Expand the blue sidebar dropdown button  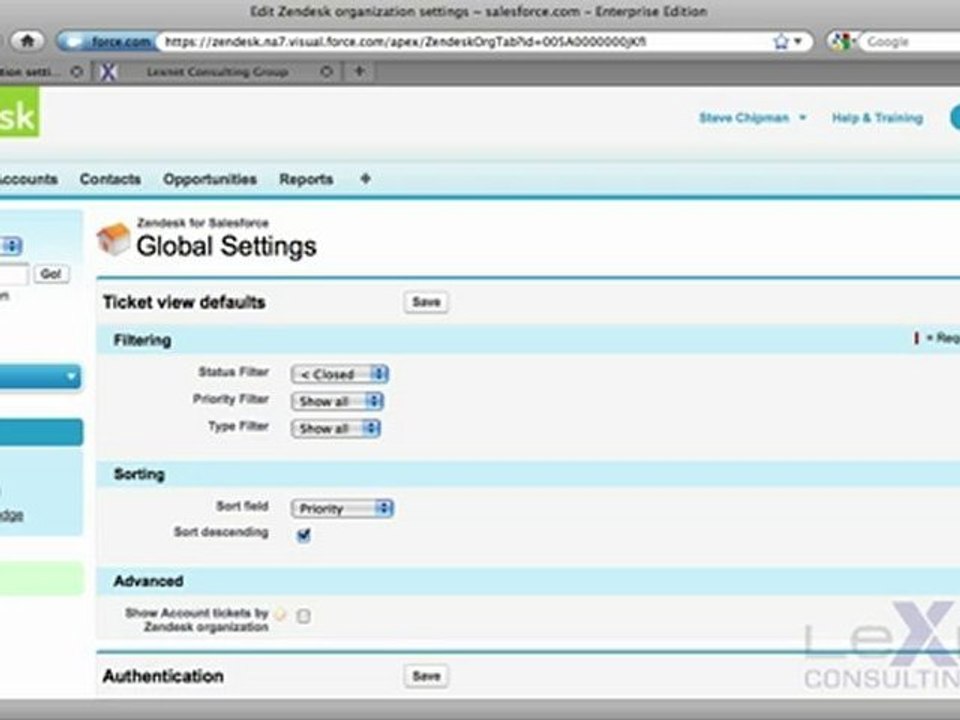pyautogui.click(x=40, y=376)
